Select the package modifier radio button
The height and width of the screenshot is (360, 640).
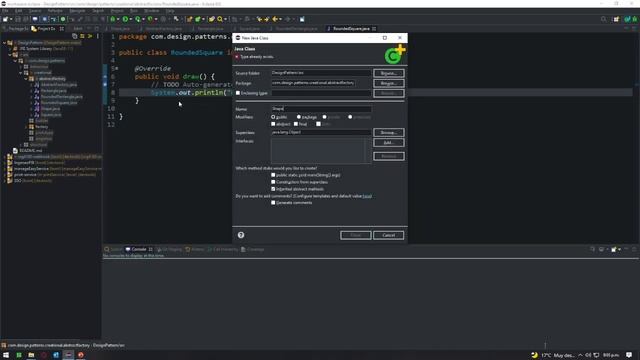click(299, 117)
